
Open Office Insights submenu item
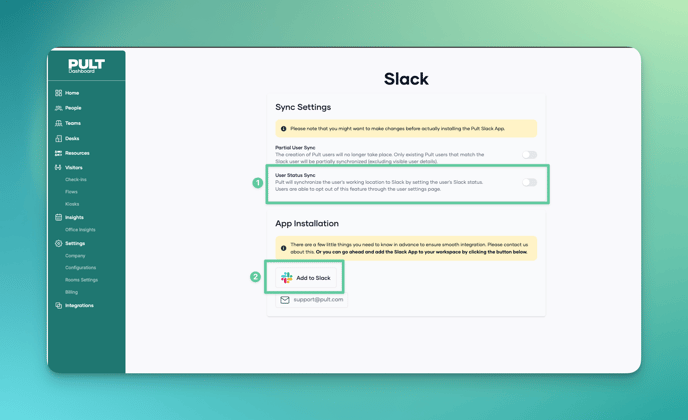point(80,230)
